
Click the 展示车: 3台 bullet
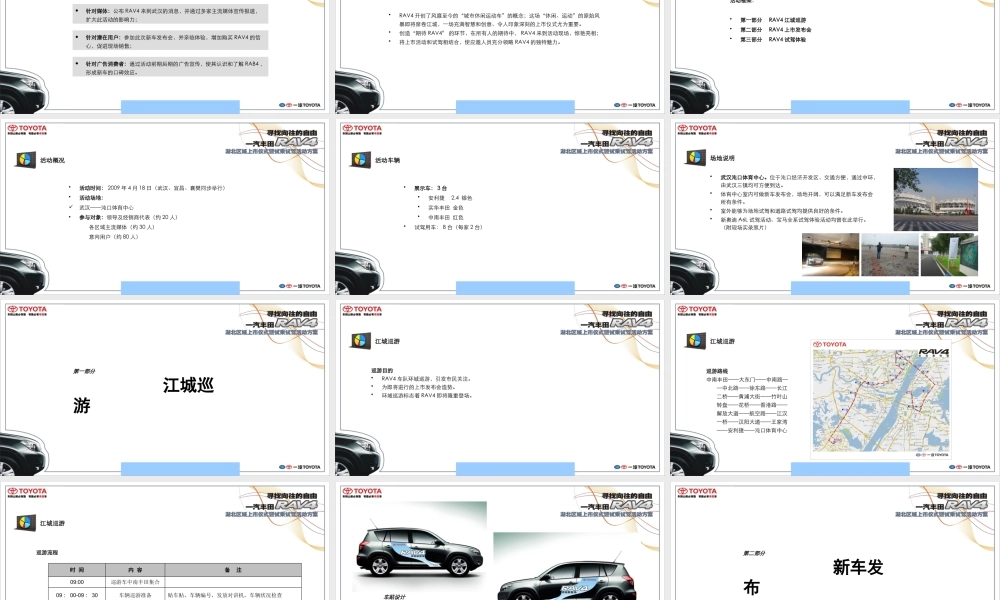click(430, 188)
